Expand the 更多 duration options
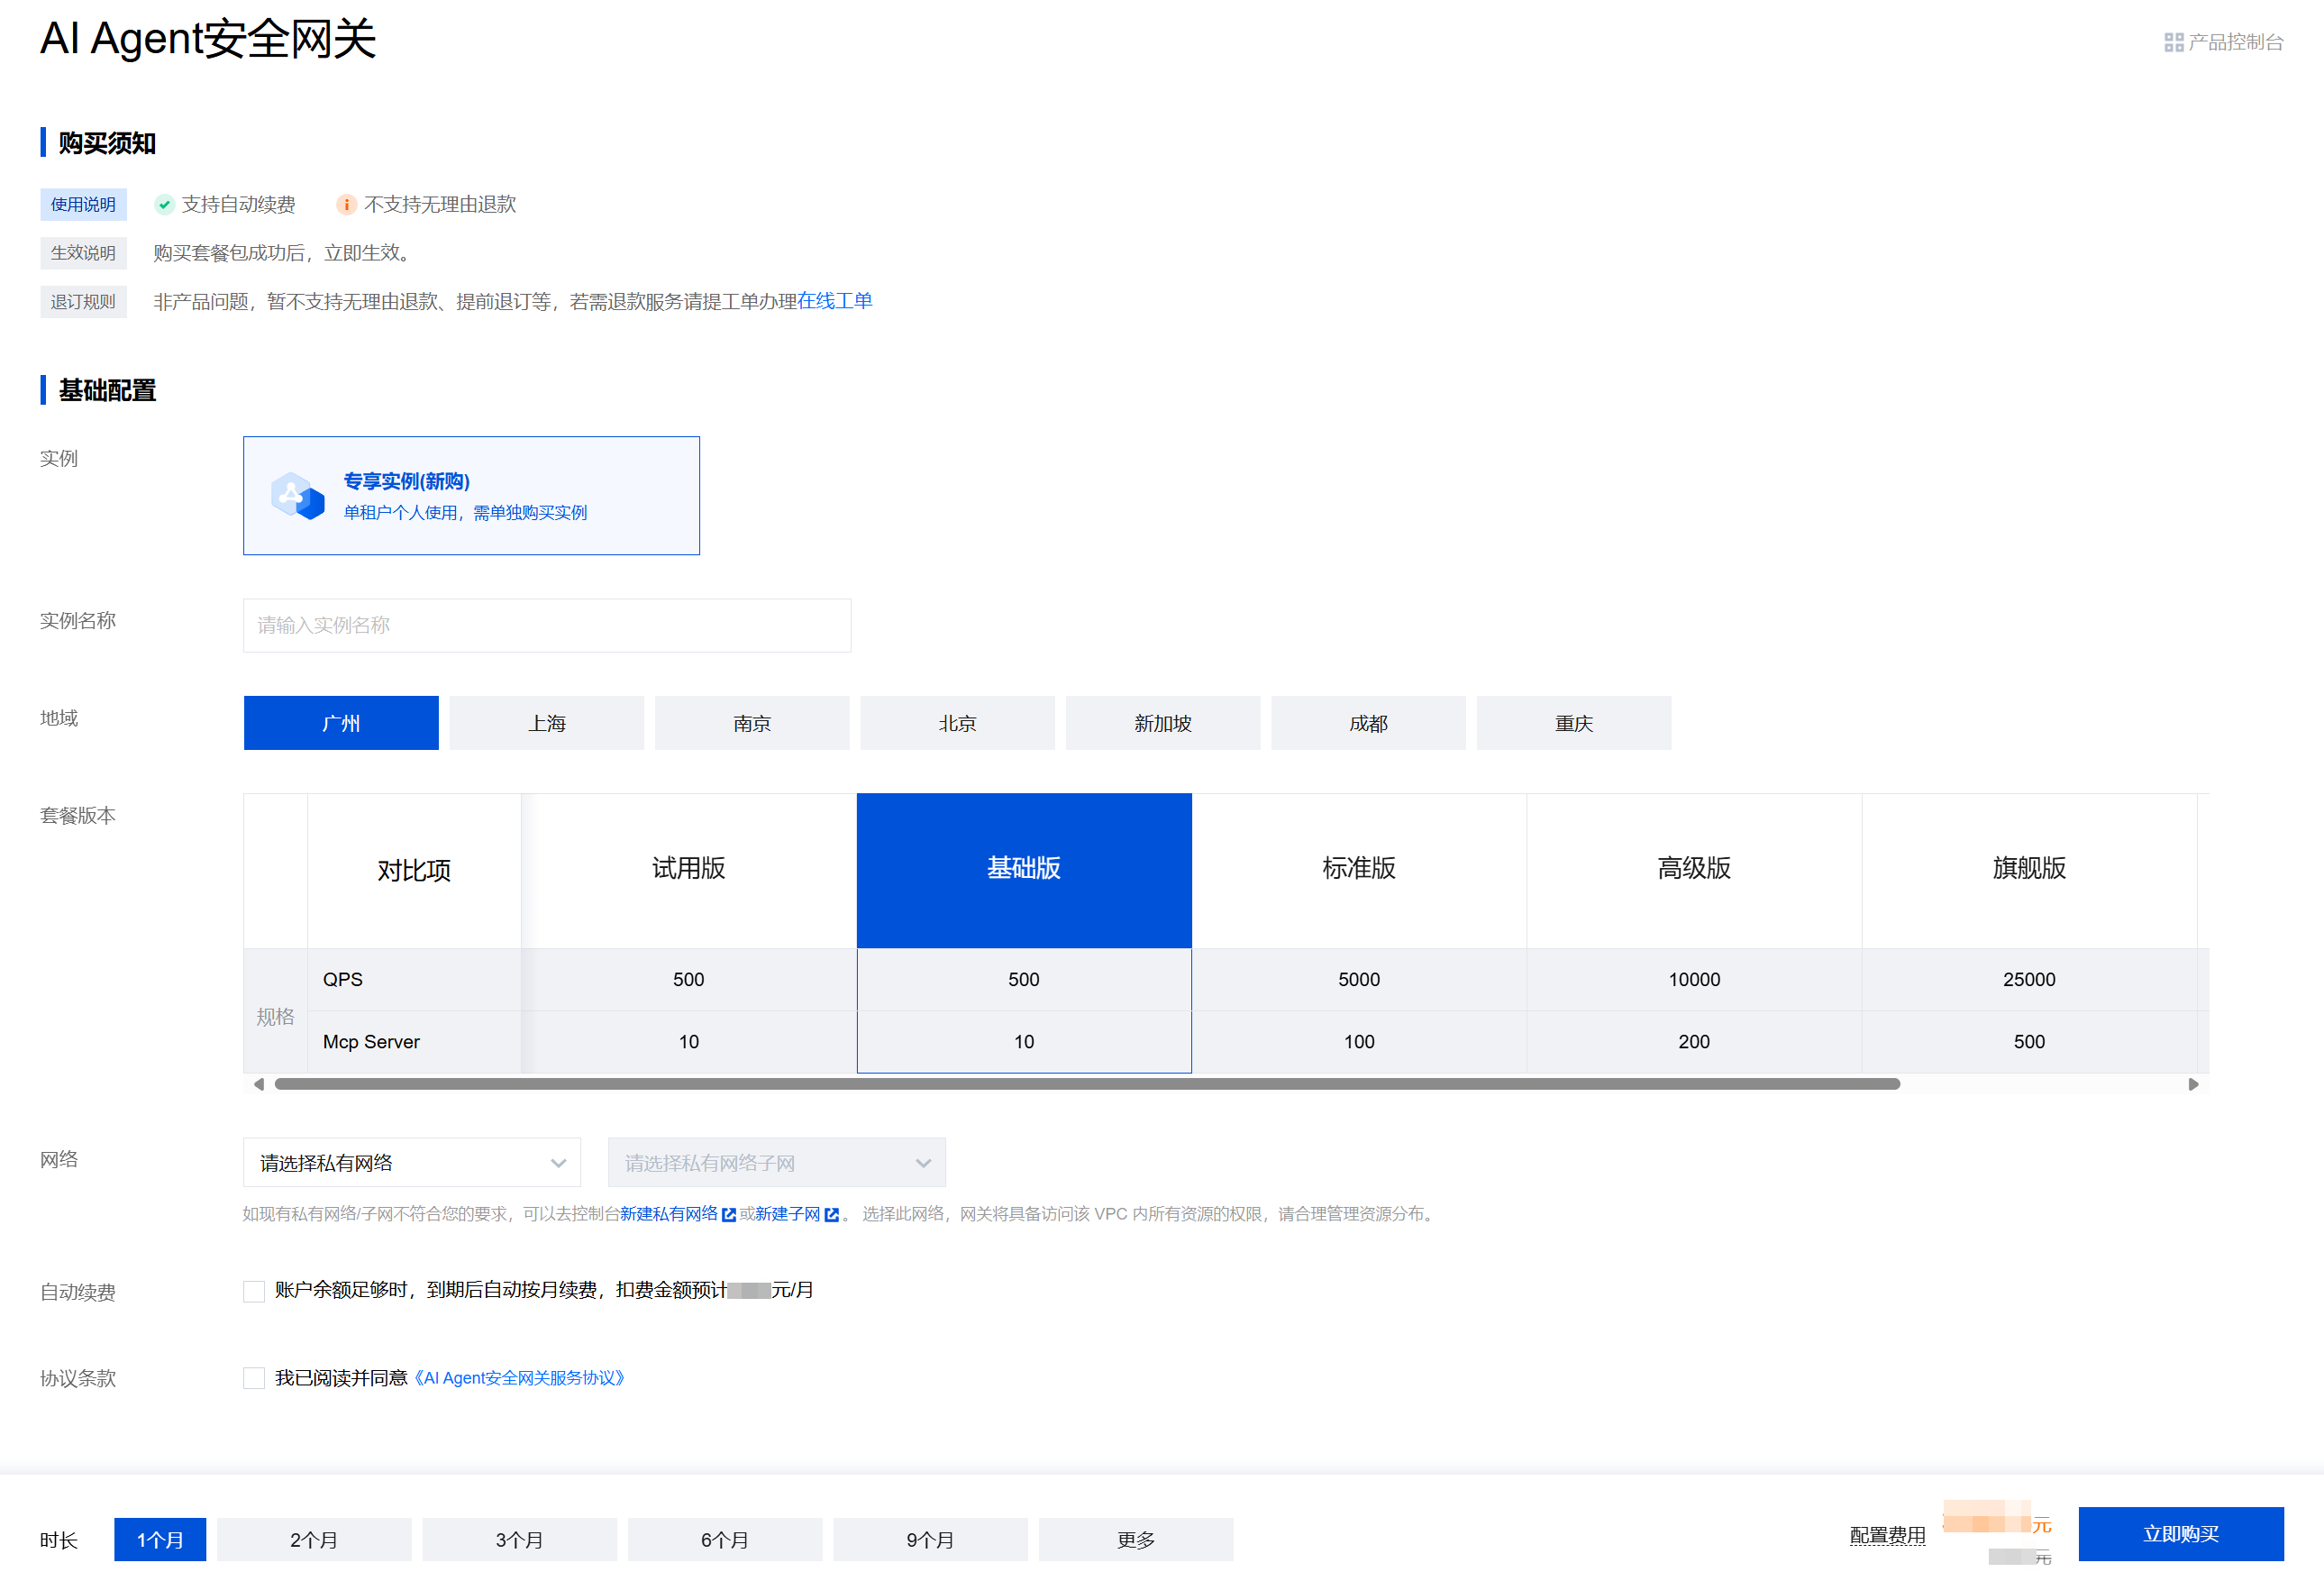The width and height of the screenshot is (2324, 1572). [1135, 1539]
